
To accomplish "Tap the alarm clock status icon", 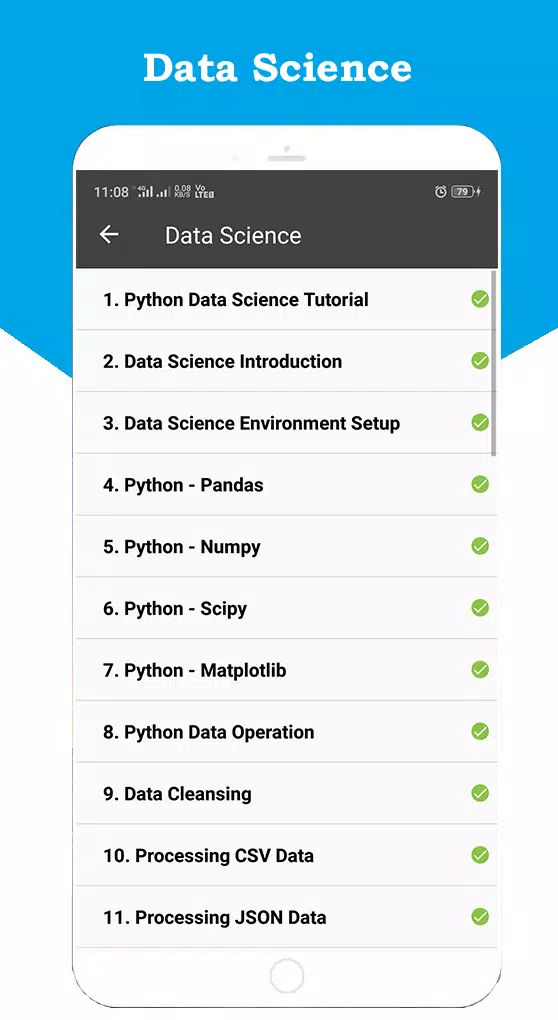I will coord(440,191).
